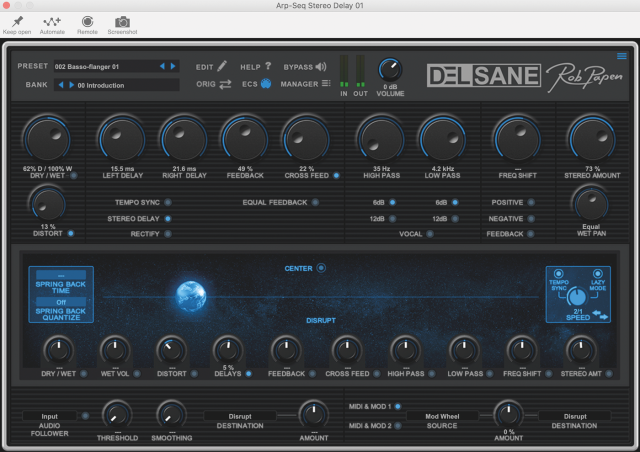
Task: Click the Rob Papen logo
Action: 584,76
